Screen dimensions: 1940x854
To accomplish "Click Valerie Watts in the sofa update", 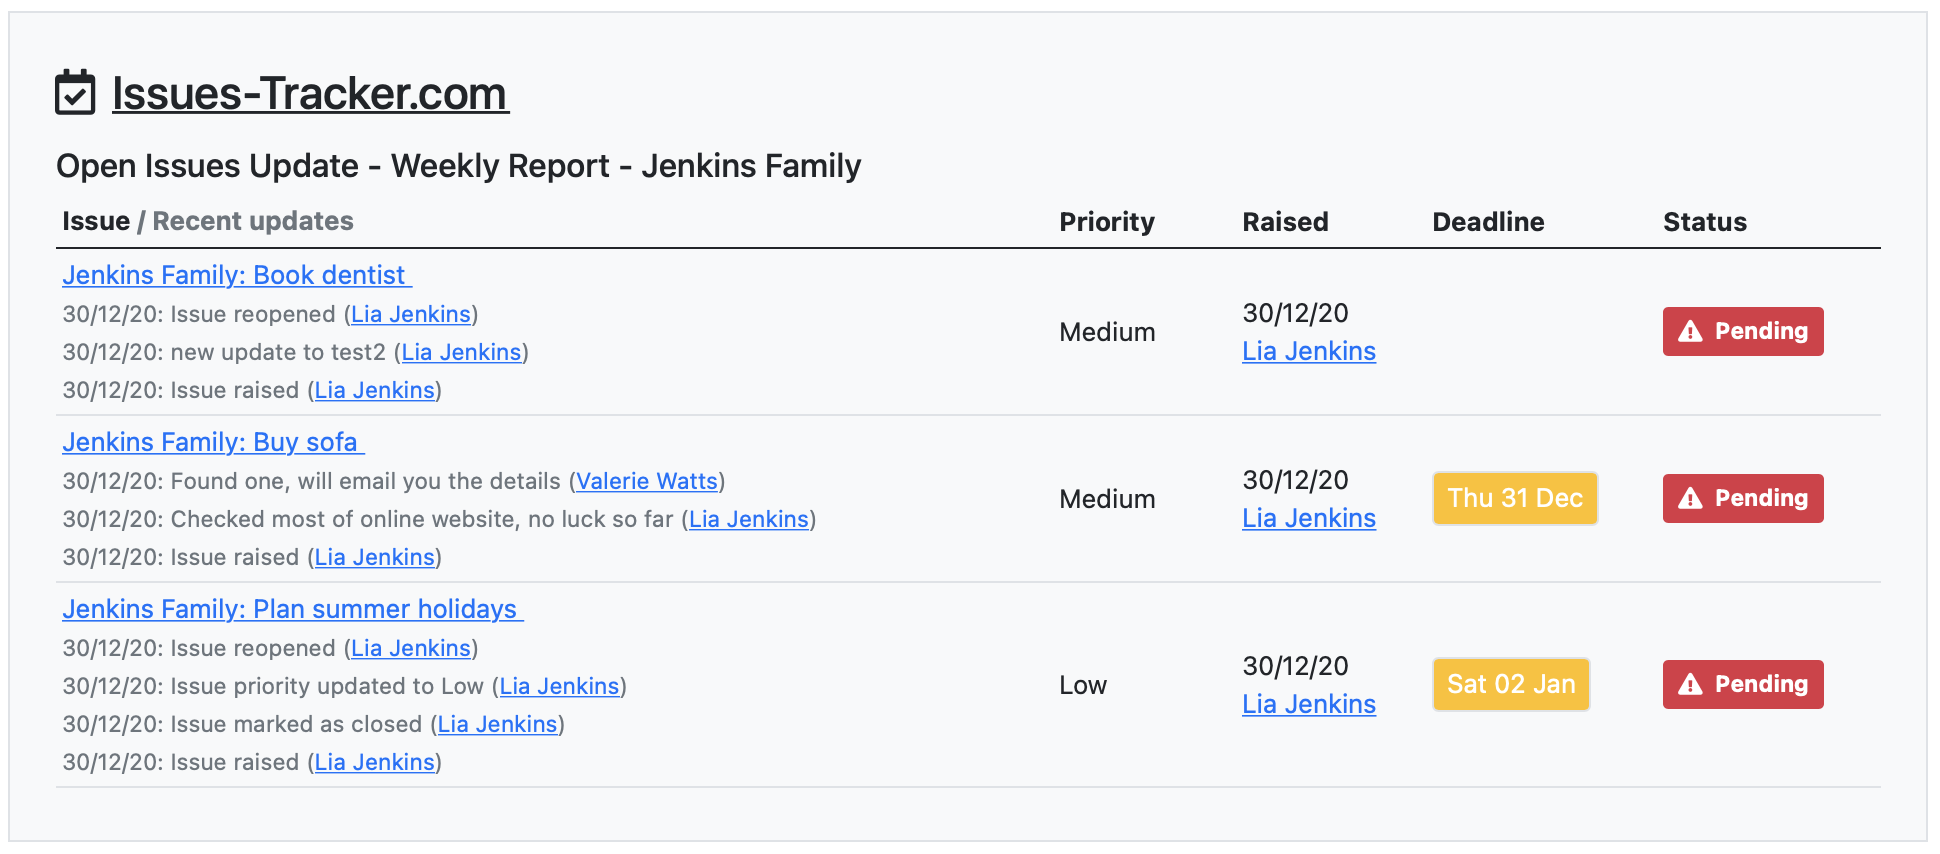I will 645,481.
